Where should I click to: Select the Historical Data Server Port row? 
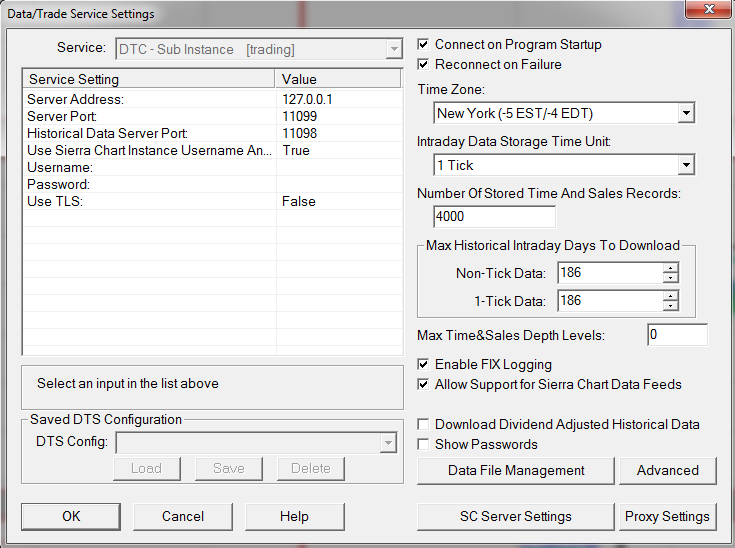coord(213,133)
